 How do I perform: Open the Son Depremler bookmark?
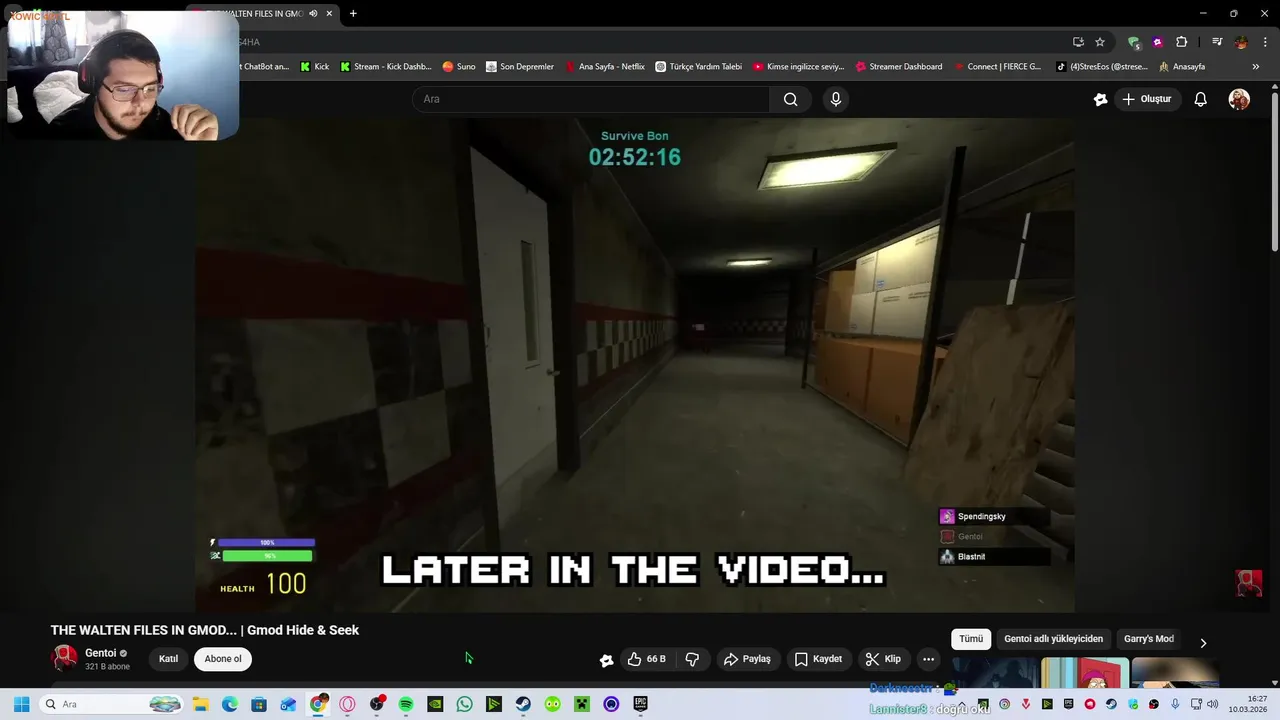[x=520, y=67]
